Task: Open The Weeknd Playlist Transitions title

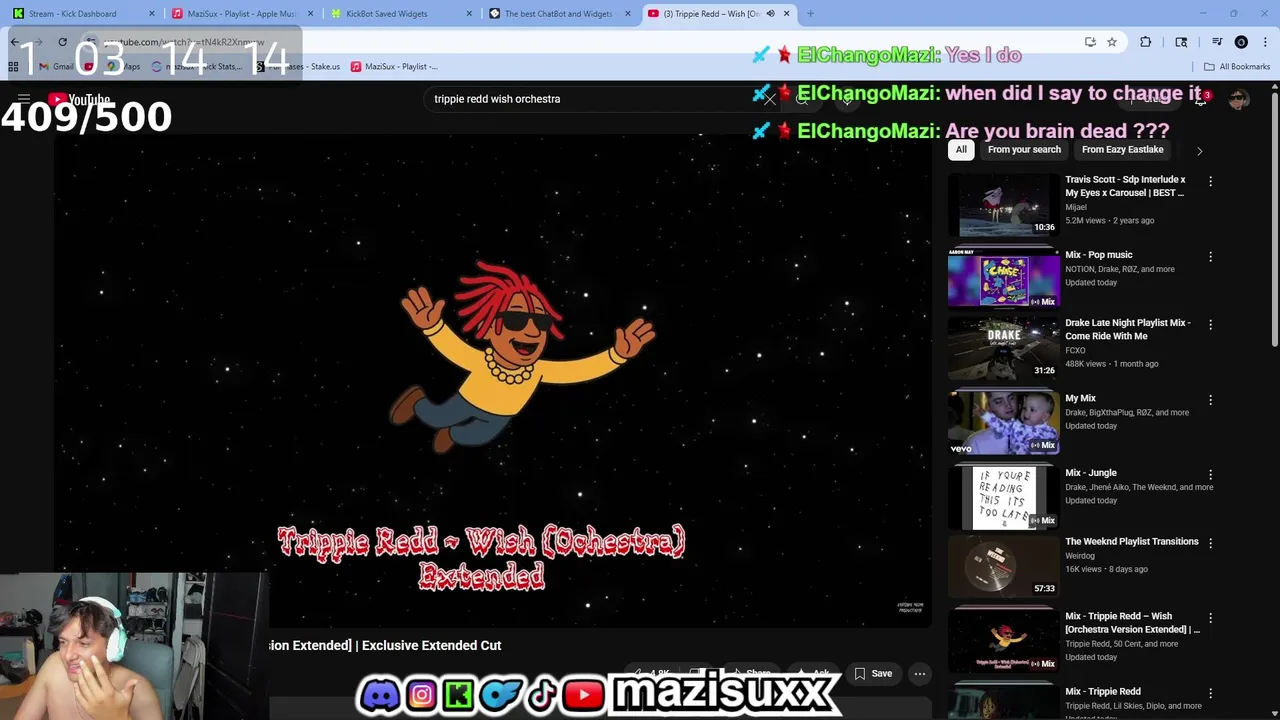Action: click(1131, 542)
